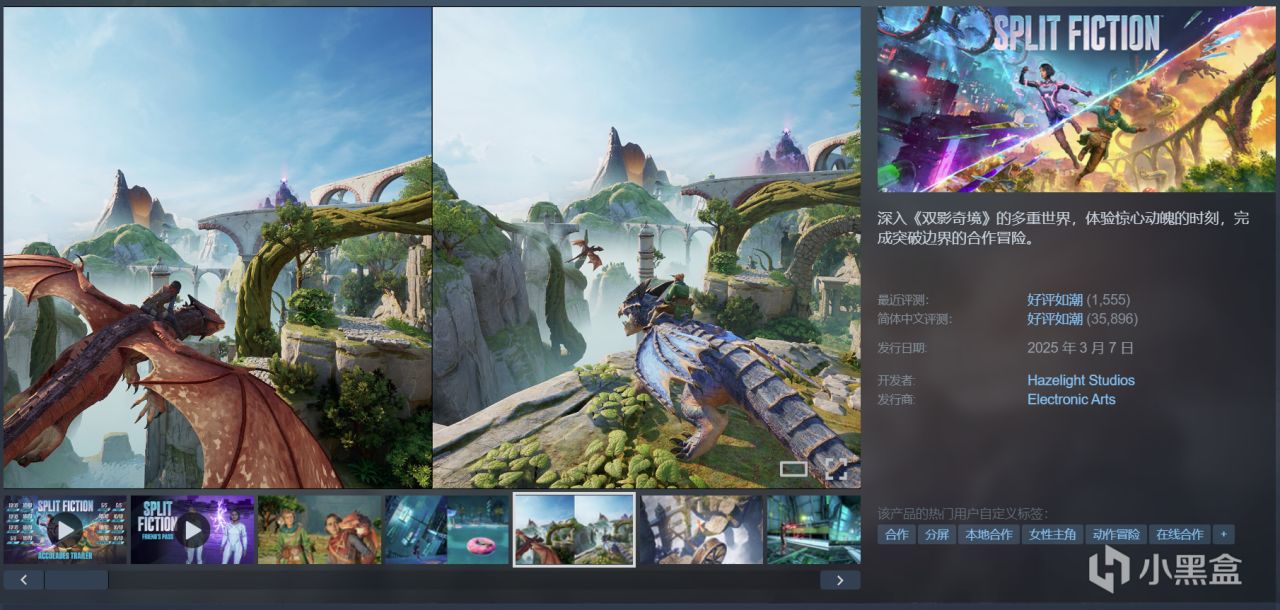The image size is (1280, 610).
Task: Click the thumbnail strip scrollbar handle
Action: click(76, 580)
